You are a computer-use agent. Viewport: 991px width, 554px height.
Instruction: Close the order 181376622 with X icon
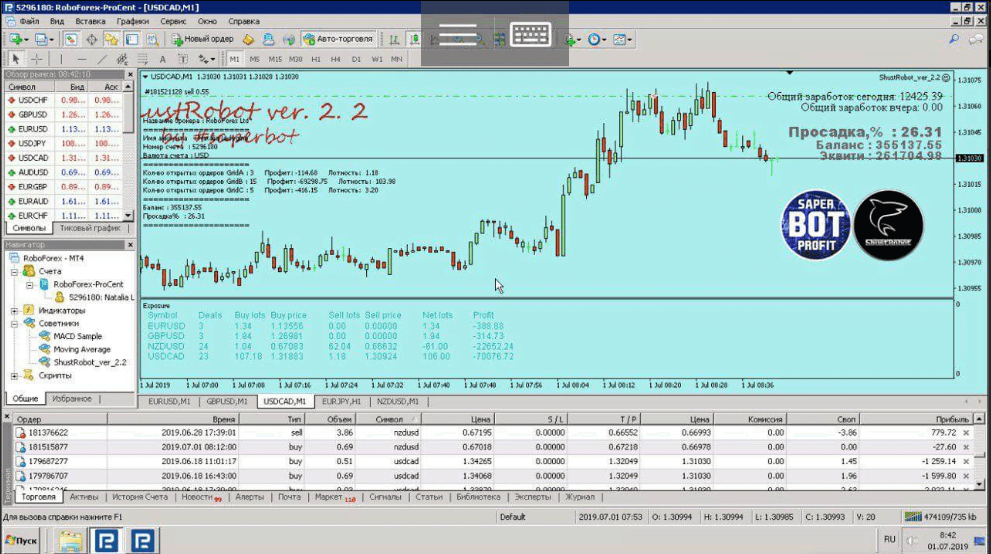point(965,432)
